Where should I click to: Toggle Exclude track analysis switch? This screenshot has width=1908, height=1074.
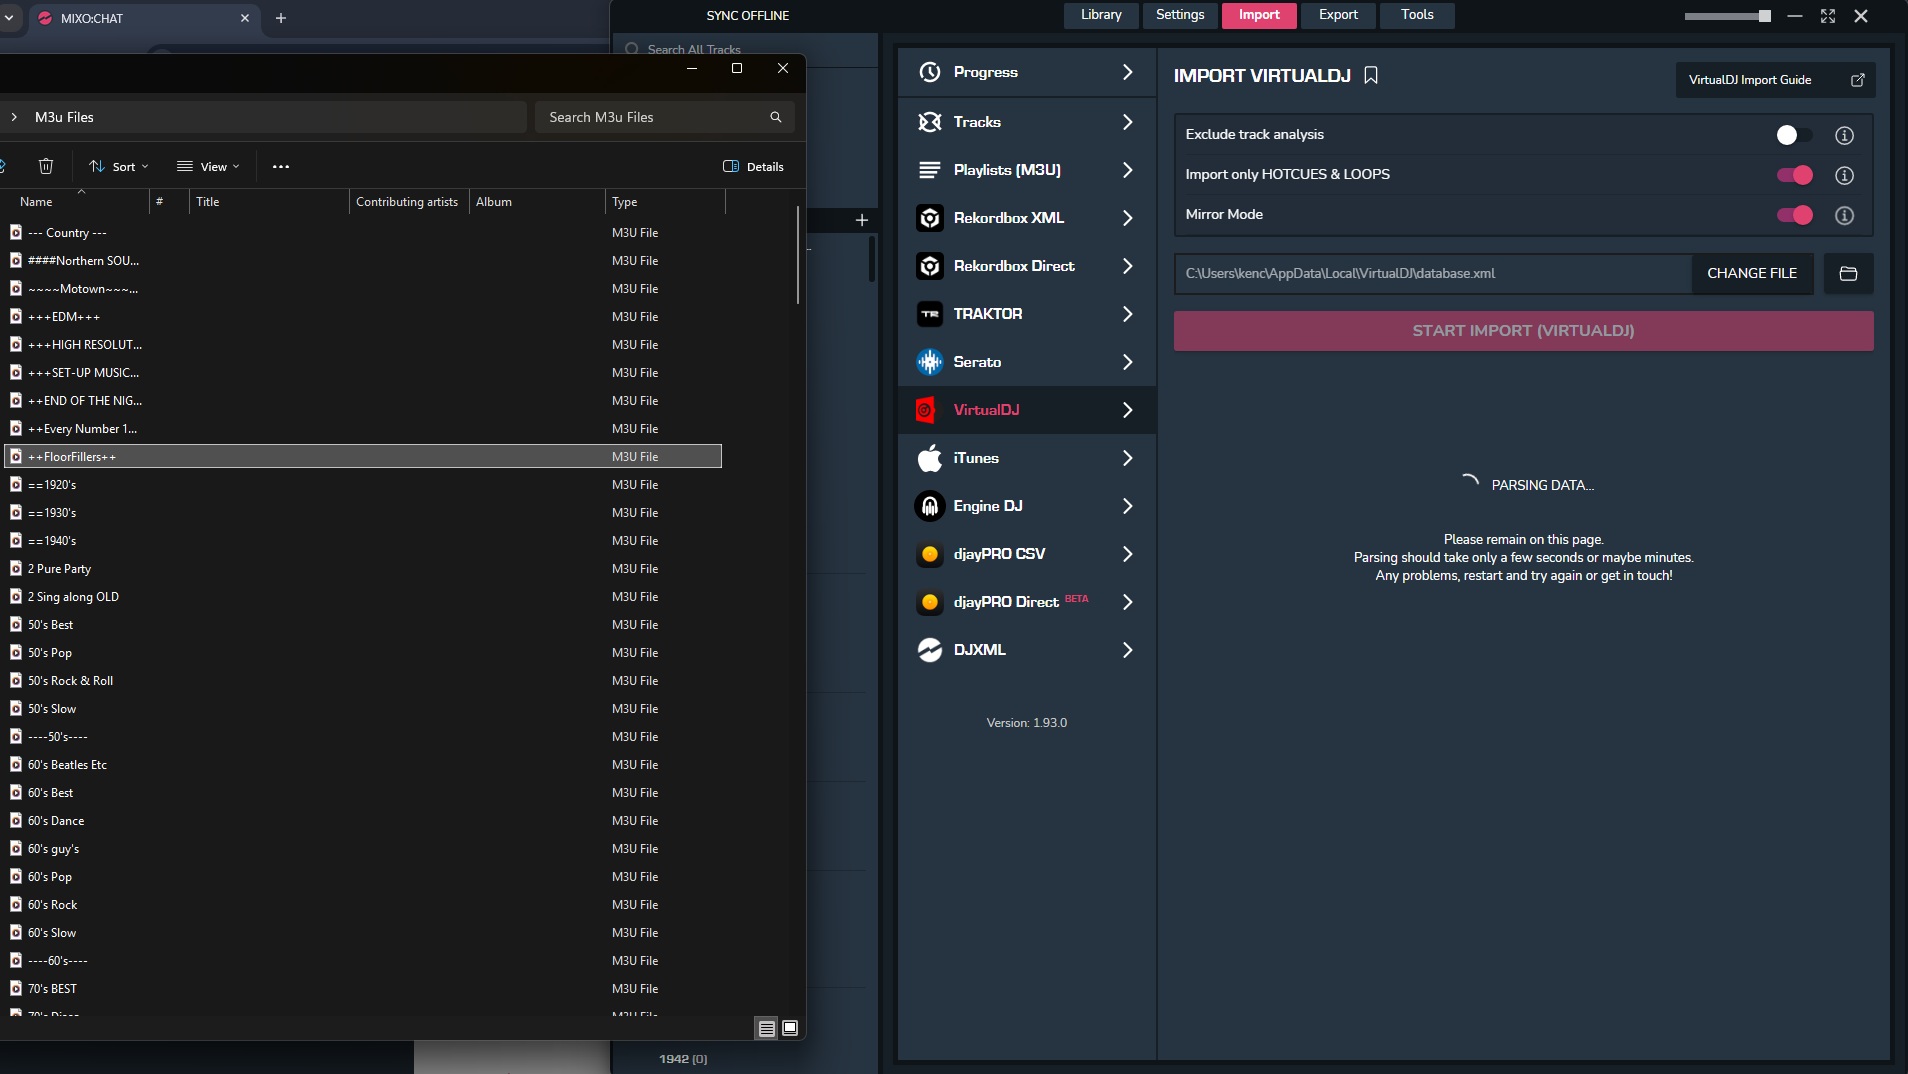[1794, 135]
